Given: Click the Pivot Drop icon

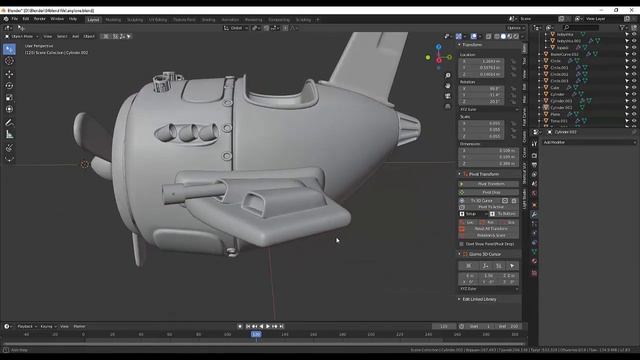Looking at the screenshot, I should click(x=462, y=192).
